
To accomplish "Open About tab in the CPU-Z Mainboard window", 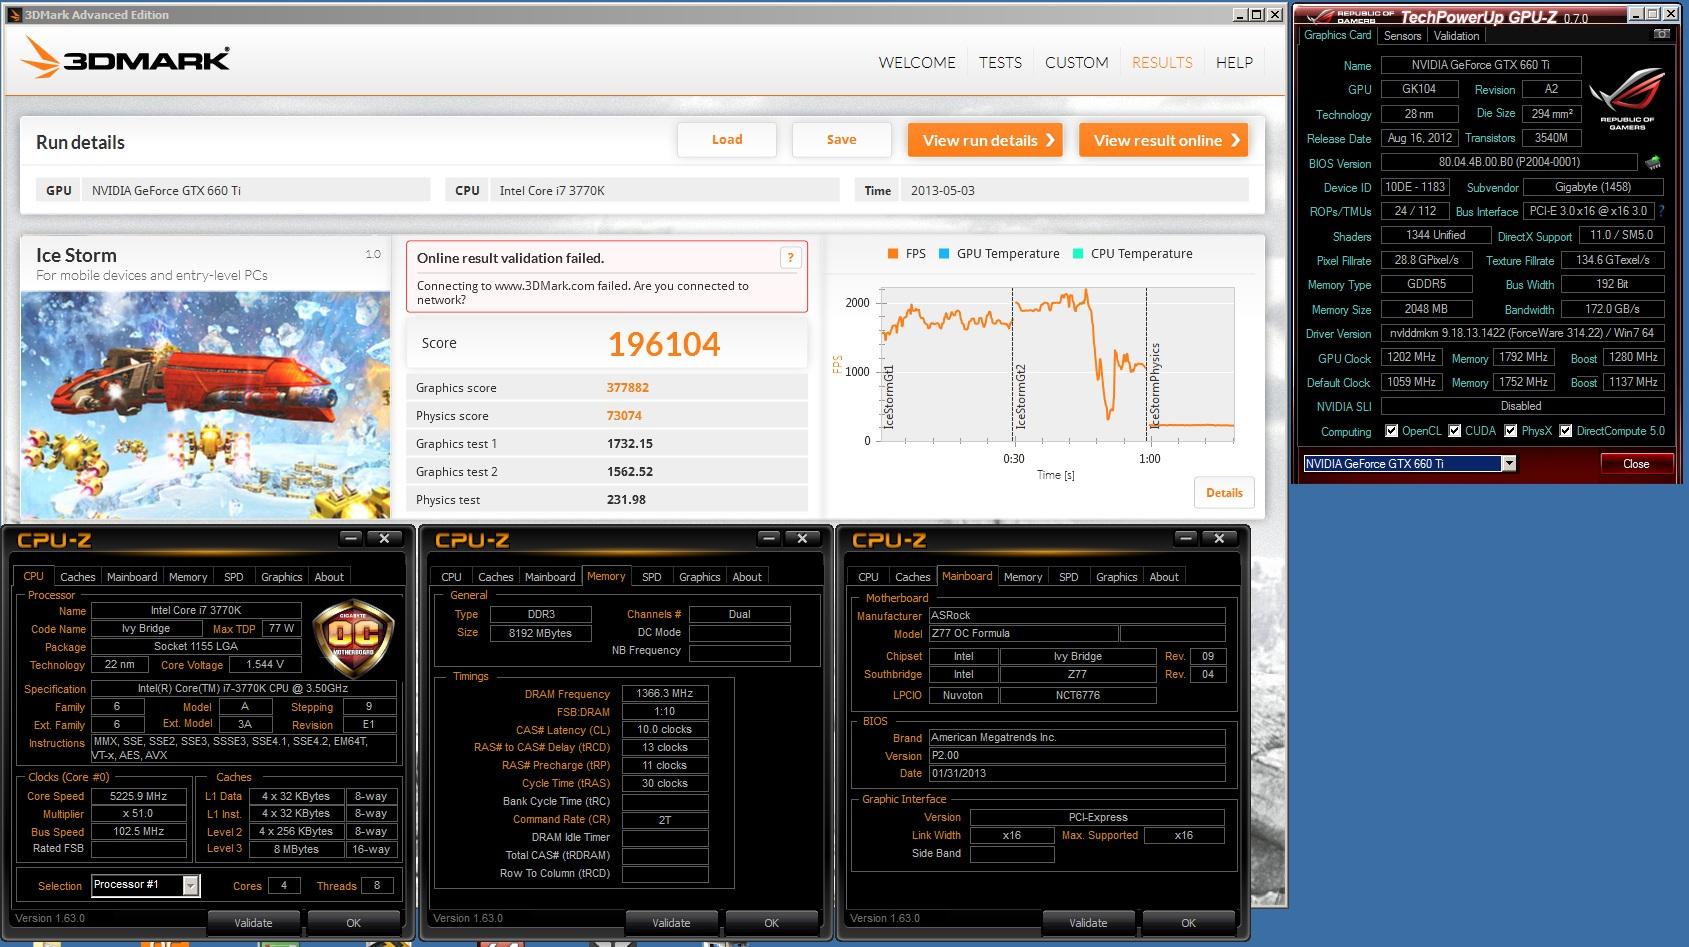I will click(1163, 577).
